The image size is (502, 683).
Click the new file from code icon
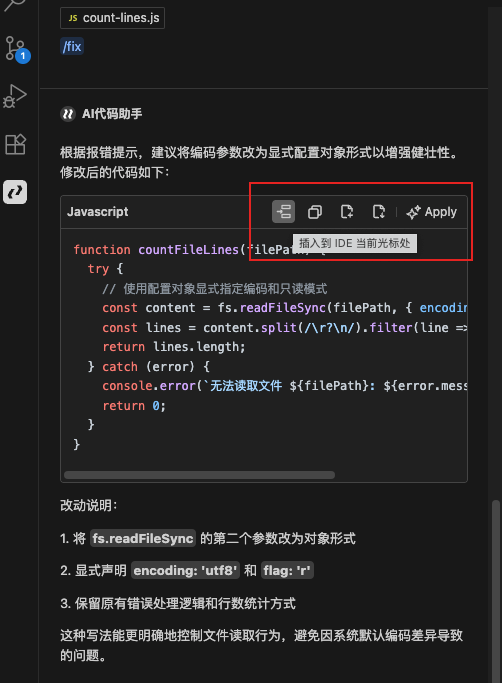pyautogui.click(x=347, y=212)
